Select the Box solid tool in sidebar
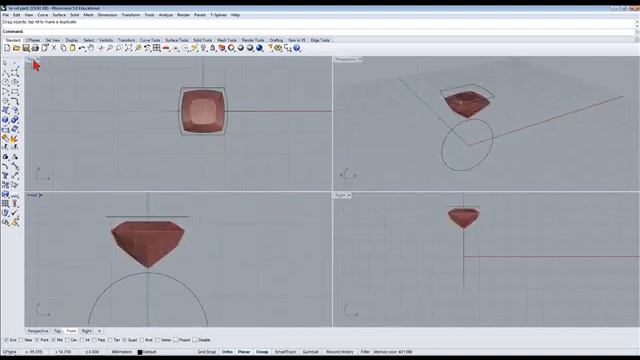Screen dimensions: 640x360 point(5,120)
